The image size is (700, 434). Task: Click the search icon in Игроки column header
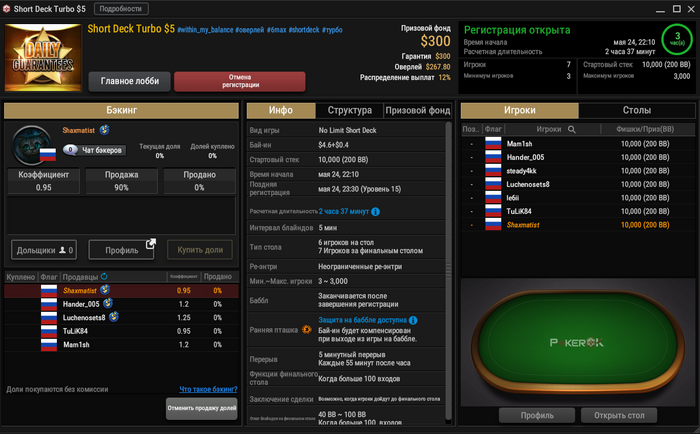(571, 129)
